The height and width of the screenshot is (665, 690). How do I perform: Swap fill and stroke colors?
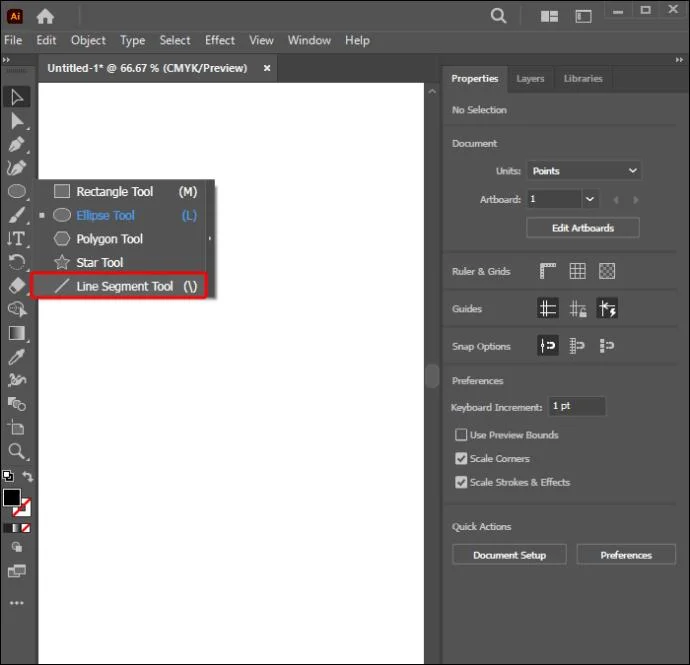[27, 476]
